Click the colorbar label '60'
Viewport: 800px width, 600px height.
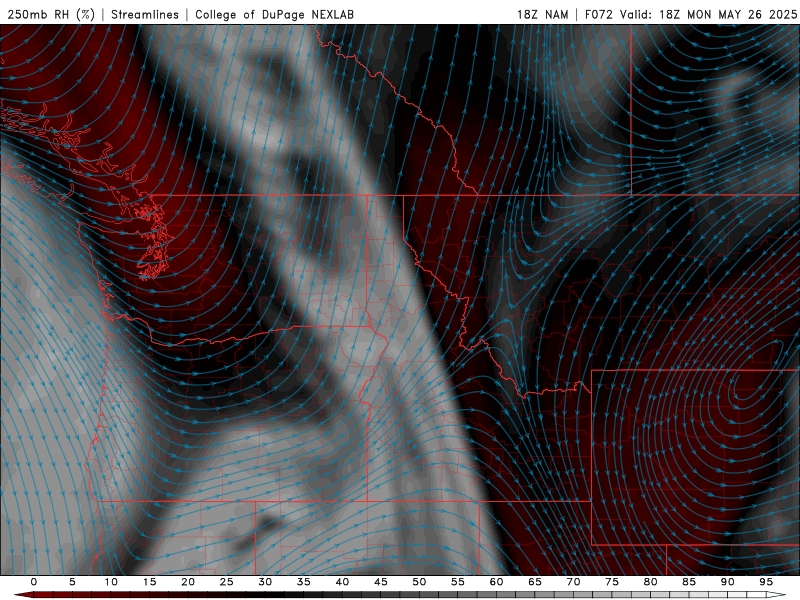click(496, 582)
